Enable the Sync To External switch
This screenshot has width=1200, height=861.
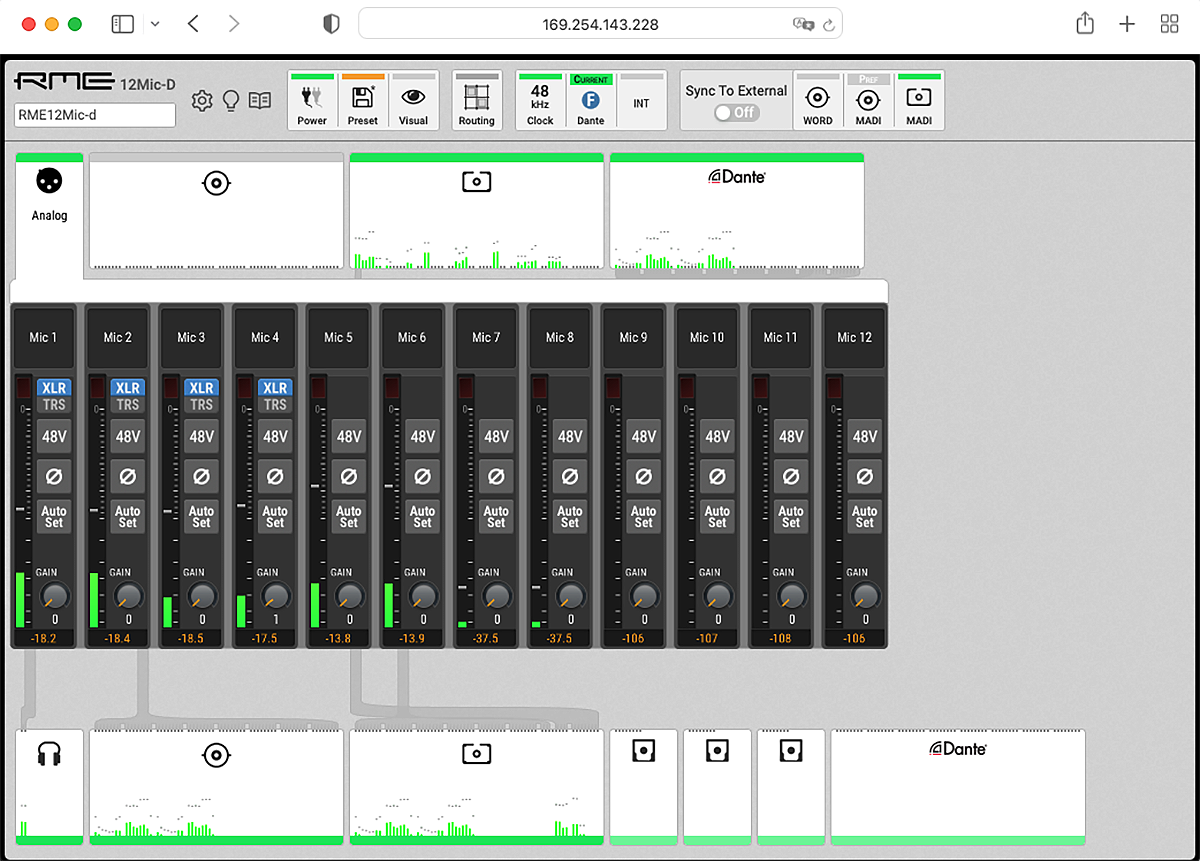click(735, 113)
